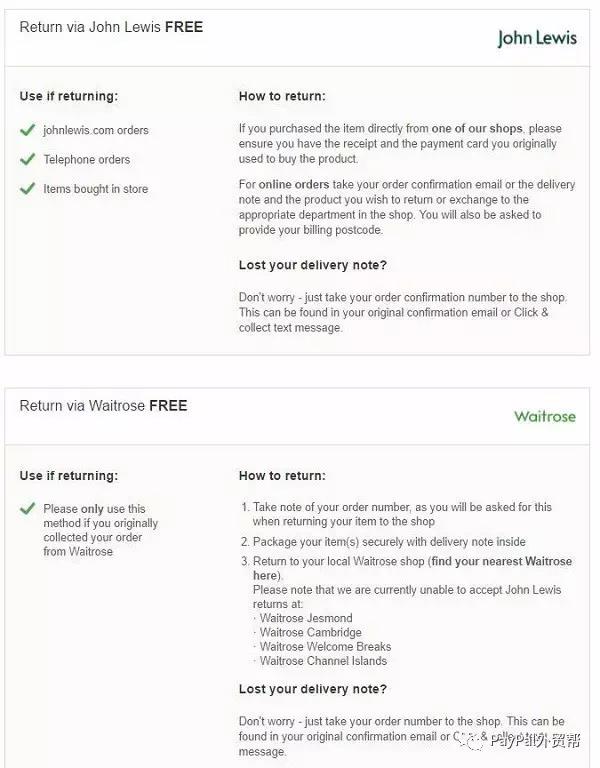
Task: Click 'Items bought in store' list item
Action: coord(96,189)
